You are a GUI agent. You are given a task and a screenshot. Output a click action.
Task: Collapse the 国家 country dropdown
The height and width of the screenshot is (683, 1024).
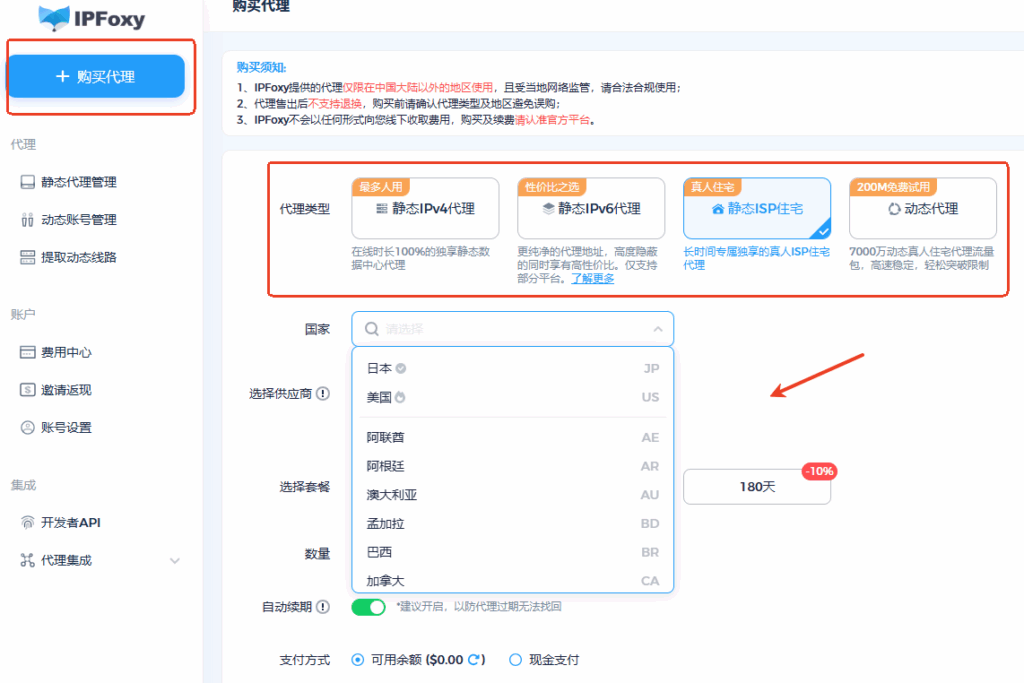click(x=657, y=328)
